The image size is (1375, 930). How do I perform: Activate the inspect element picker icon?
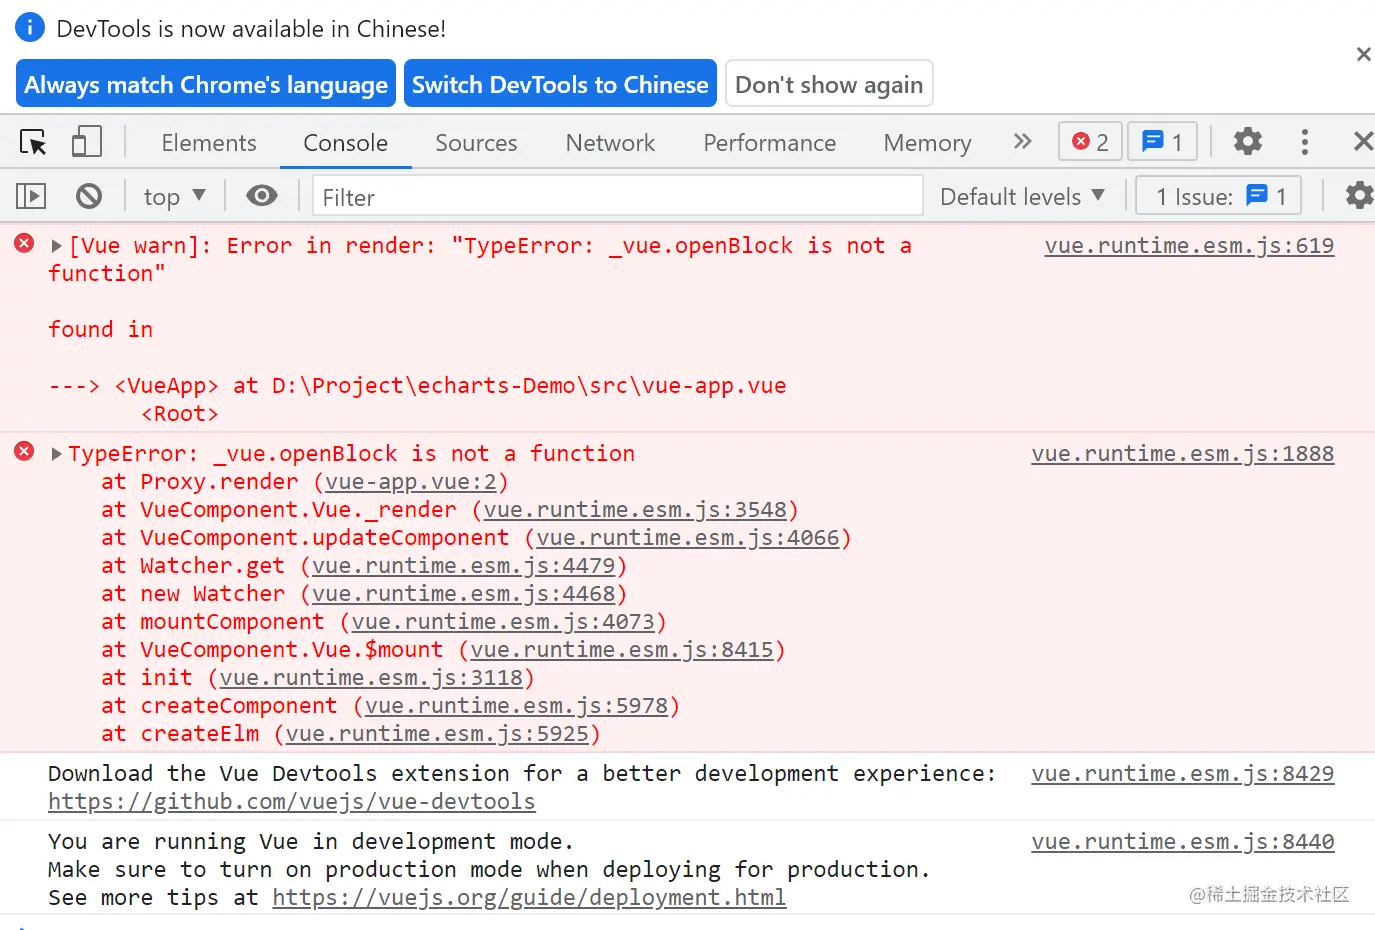[33, 142]
